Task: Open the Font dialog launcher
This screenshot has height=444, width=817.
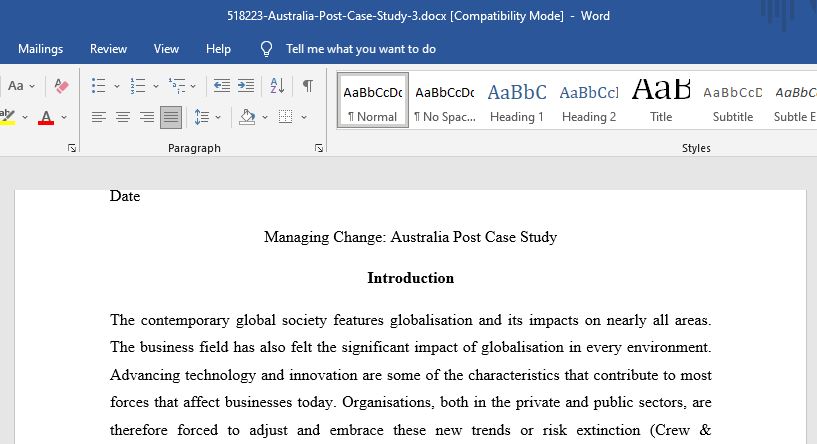Action: point(72,149)
